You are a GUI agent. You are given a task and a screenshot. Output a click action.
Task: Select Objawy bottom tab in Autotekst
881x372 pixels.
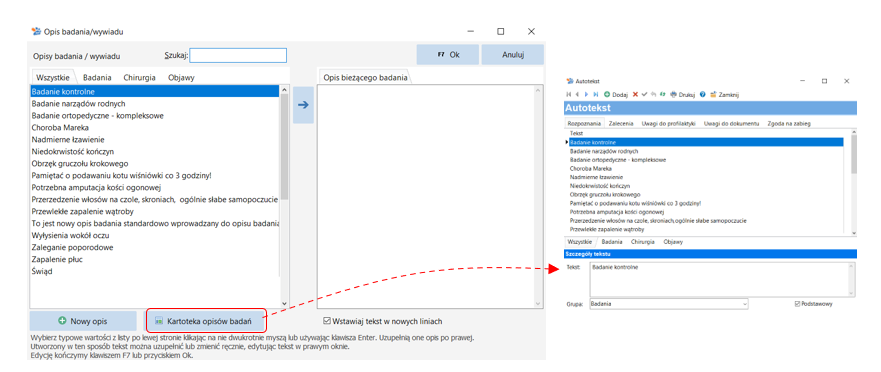click(673, 242)
